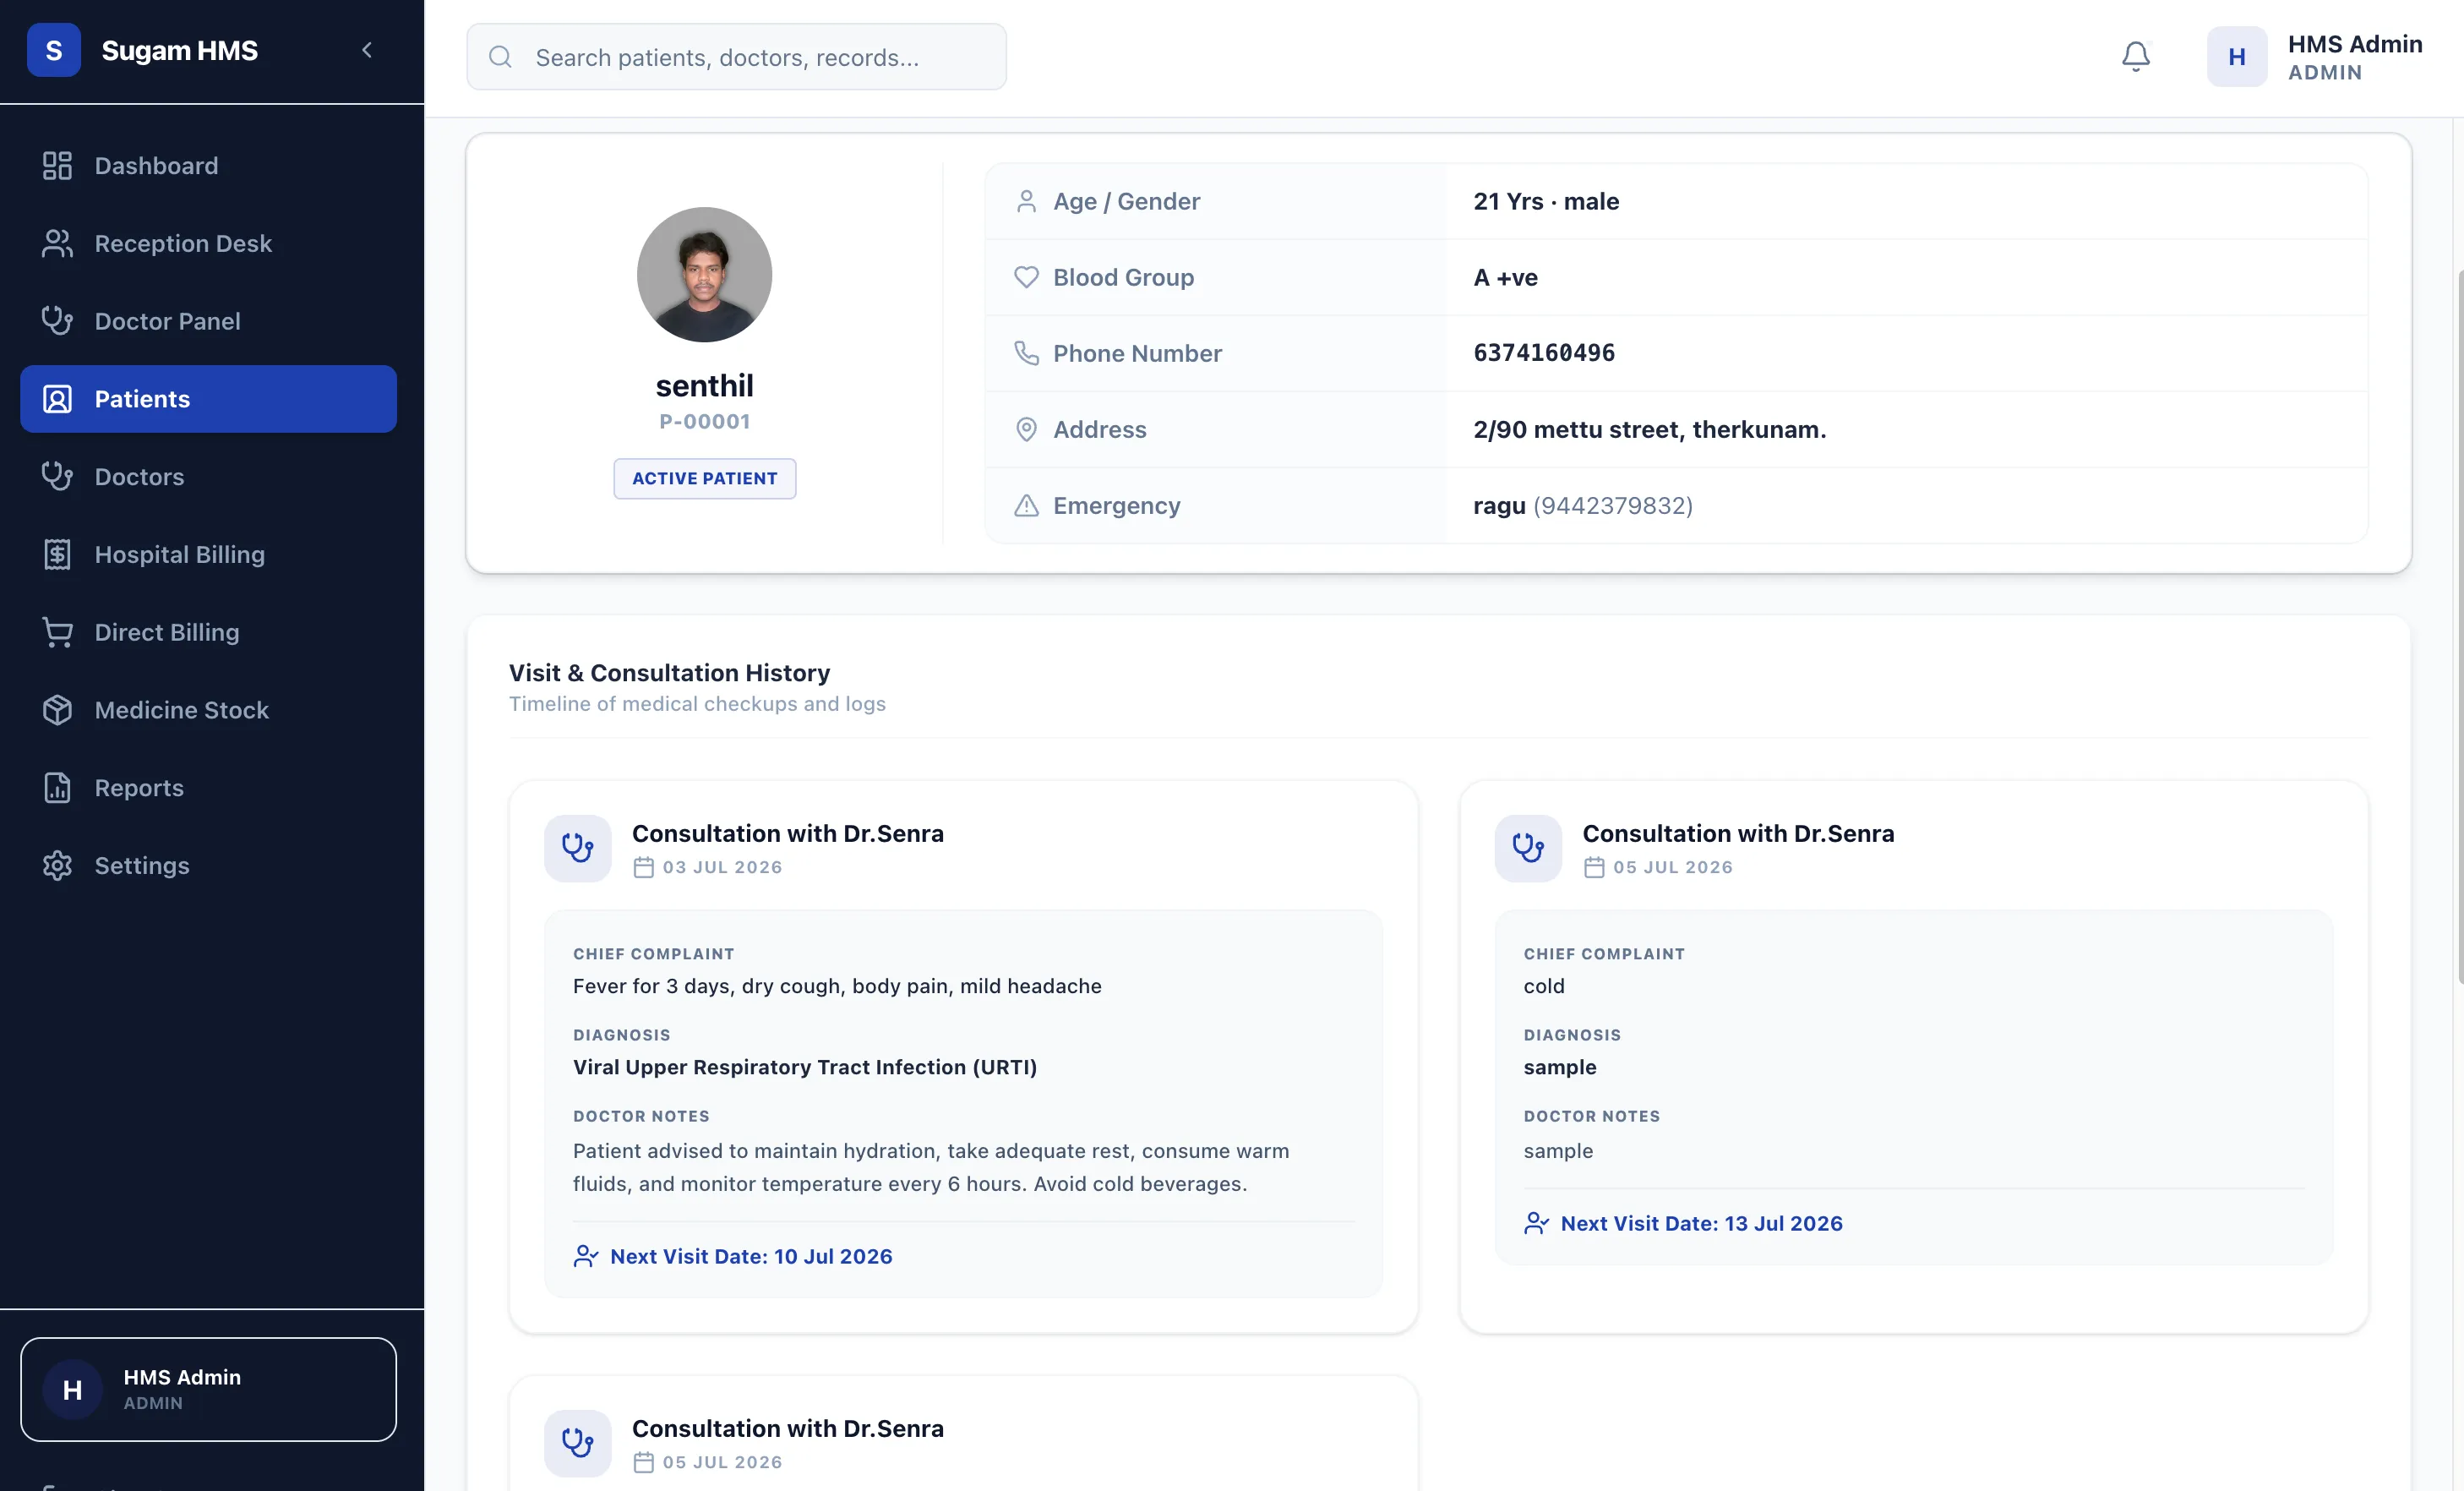Go to Medicine Stock
The width and height of the screenshot is (2464, 1491).
[x=208, y=710]
